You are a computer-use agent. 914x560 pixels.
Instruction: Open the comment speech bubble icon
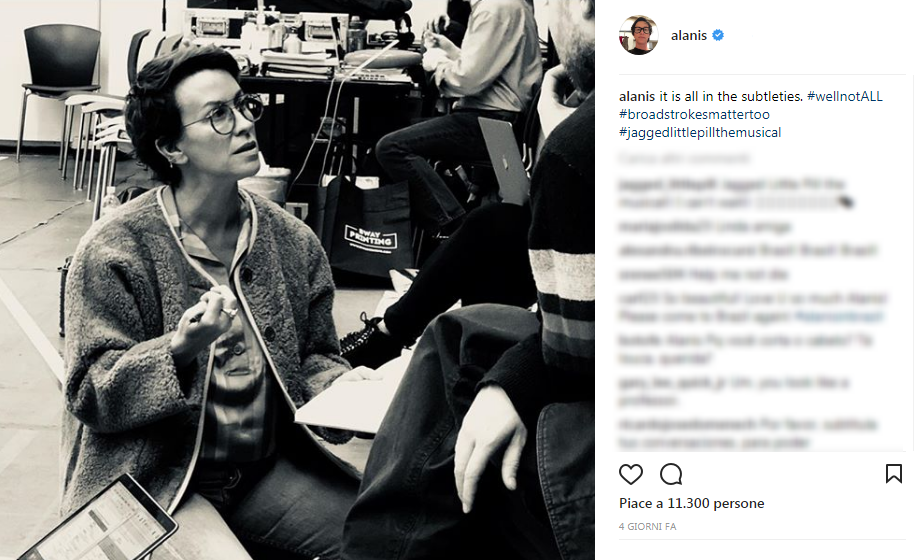pos(671,474)
